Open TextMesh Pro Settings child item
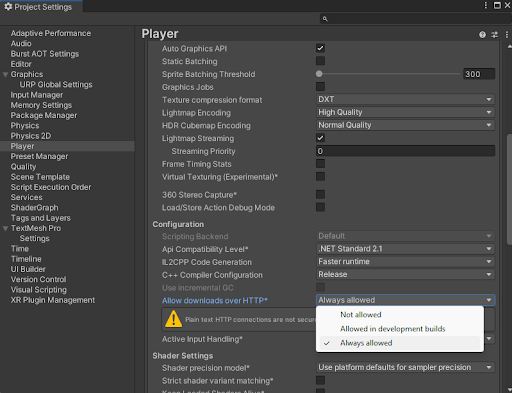The height and width of the screenshot is (393, 512). point(34,239)
